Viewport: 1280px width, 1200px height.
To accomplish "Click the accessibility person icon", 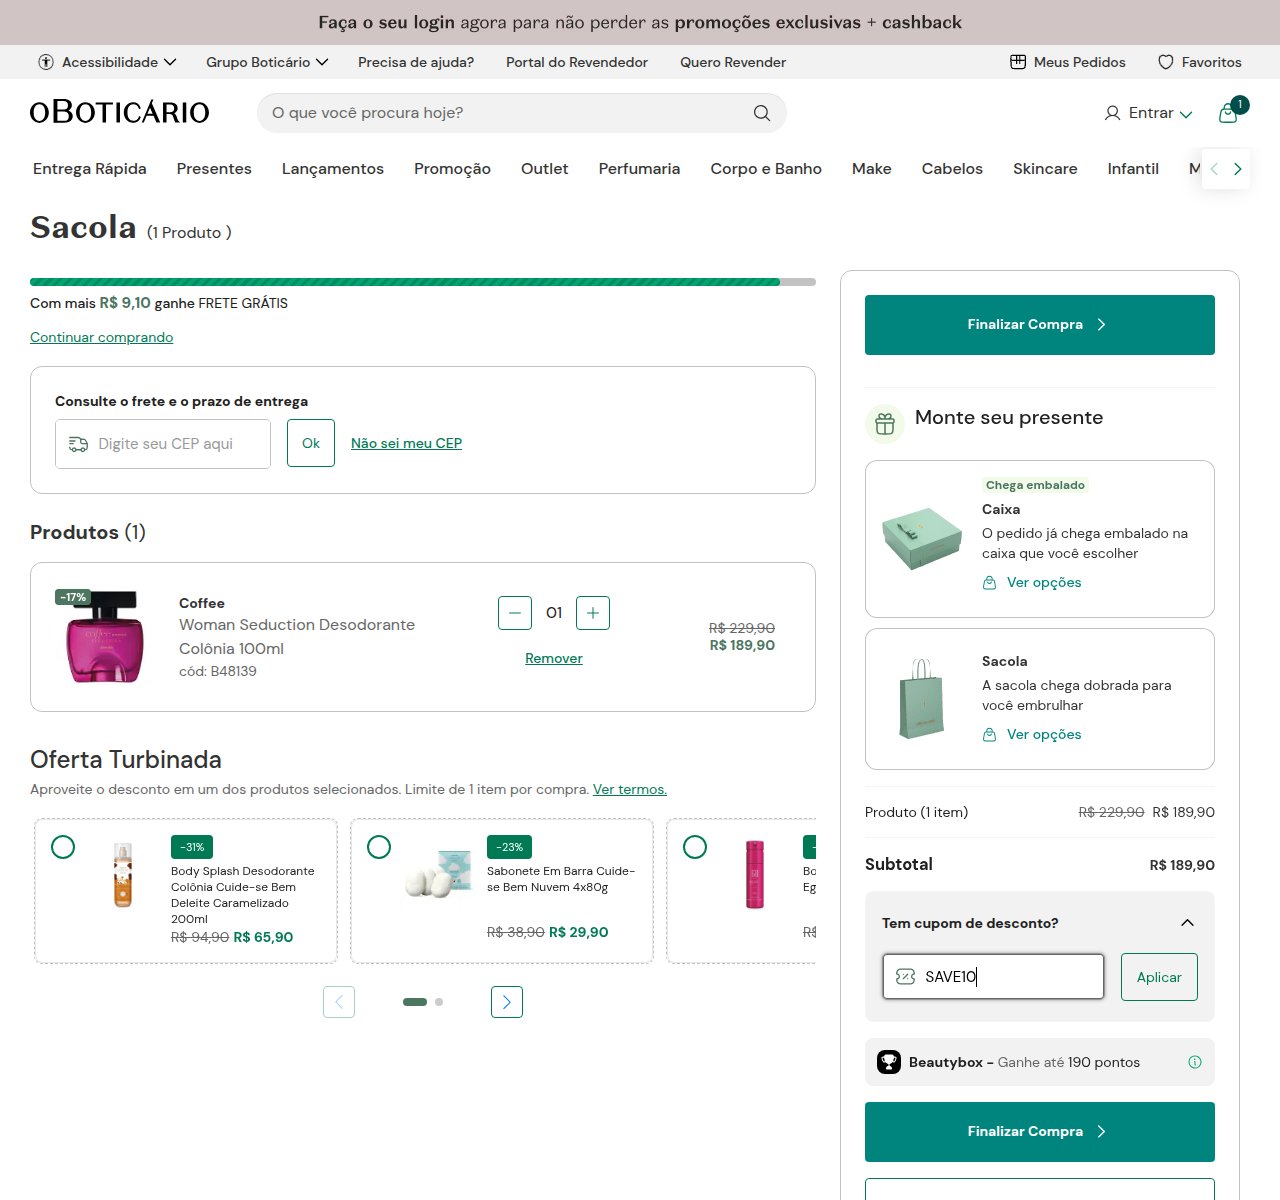I will 46,62.
